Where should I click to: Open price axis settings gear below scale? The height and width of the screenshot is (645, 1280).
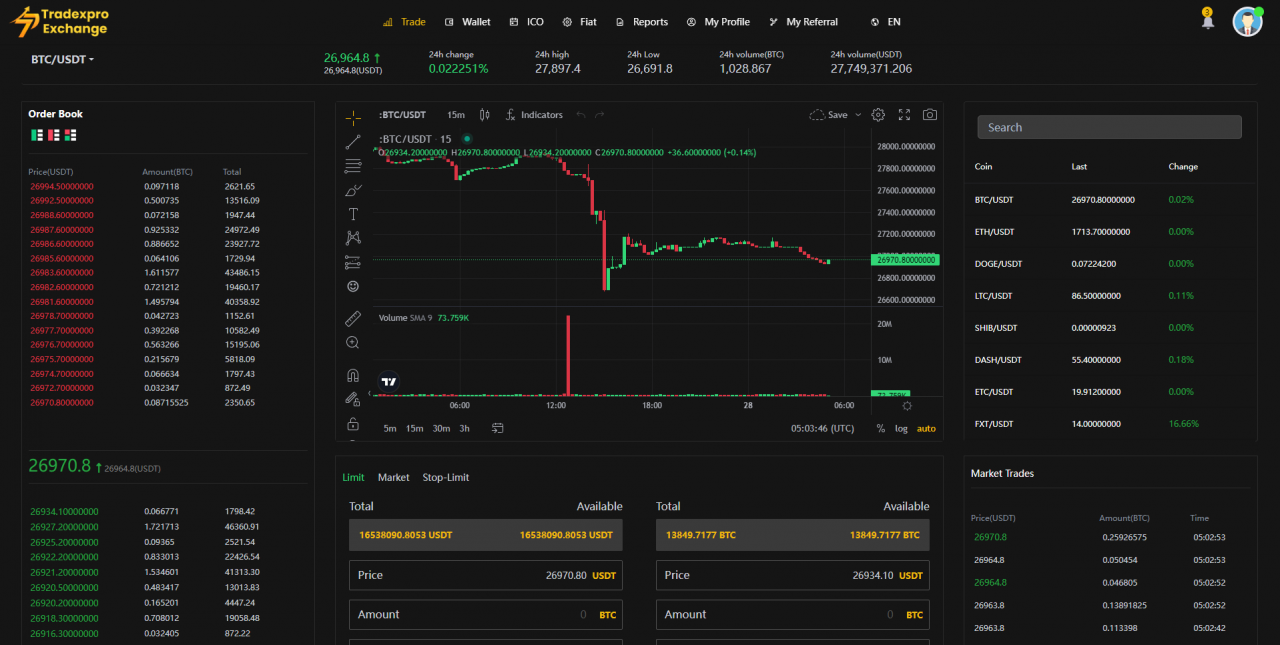click(x=907, y=406)
